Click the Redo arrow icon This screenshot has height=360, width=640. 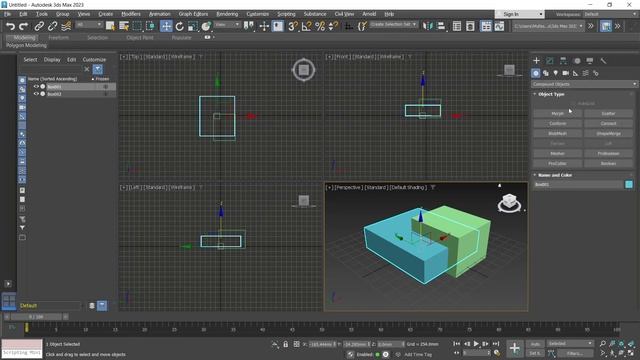[24, 27]
